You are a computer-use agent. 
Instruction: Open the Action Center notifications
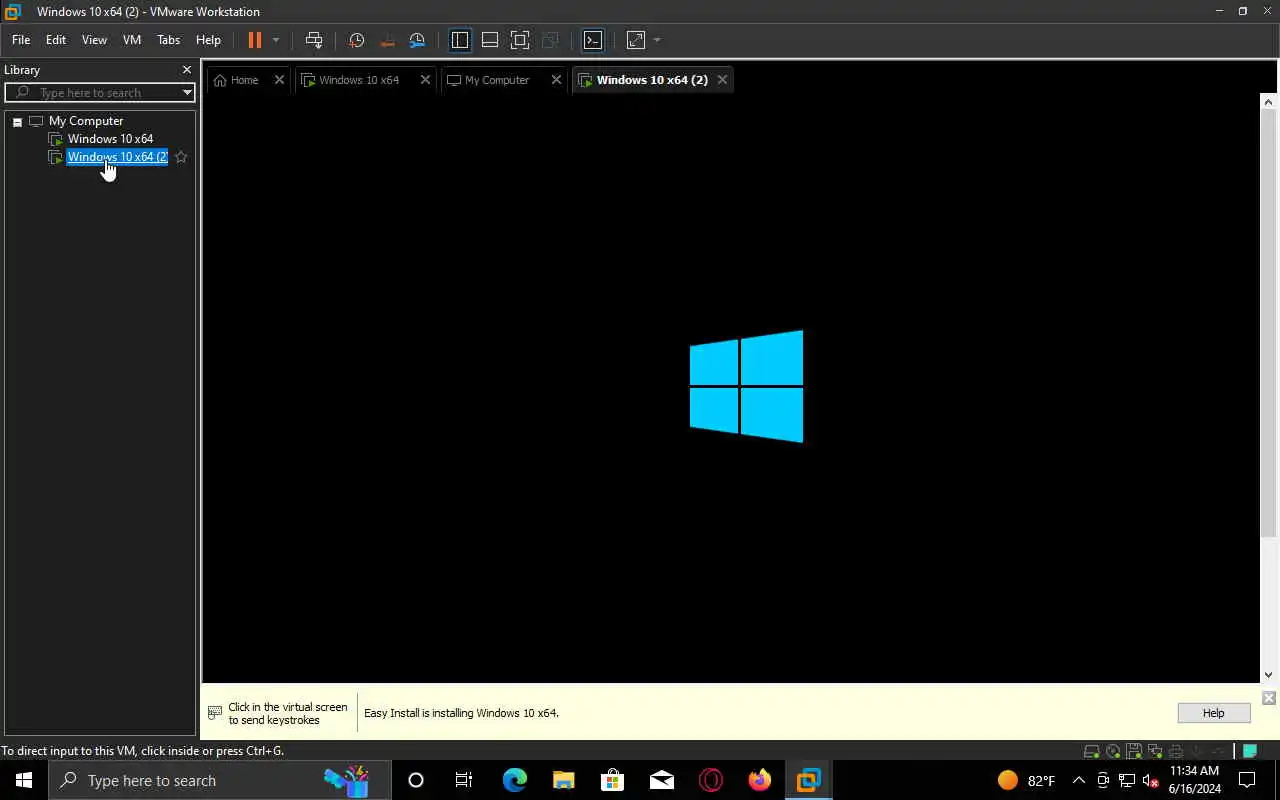pyautogui.click(x=1247, y=780)
